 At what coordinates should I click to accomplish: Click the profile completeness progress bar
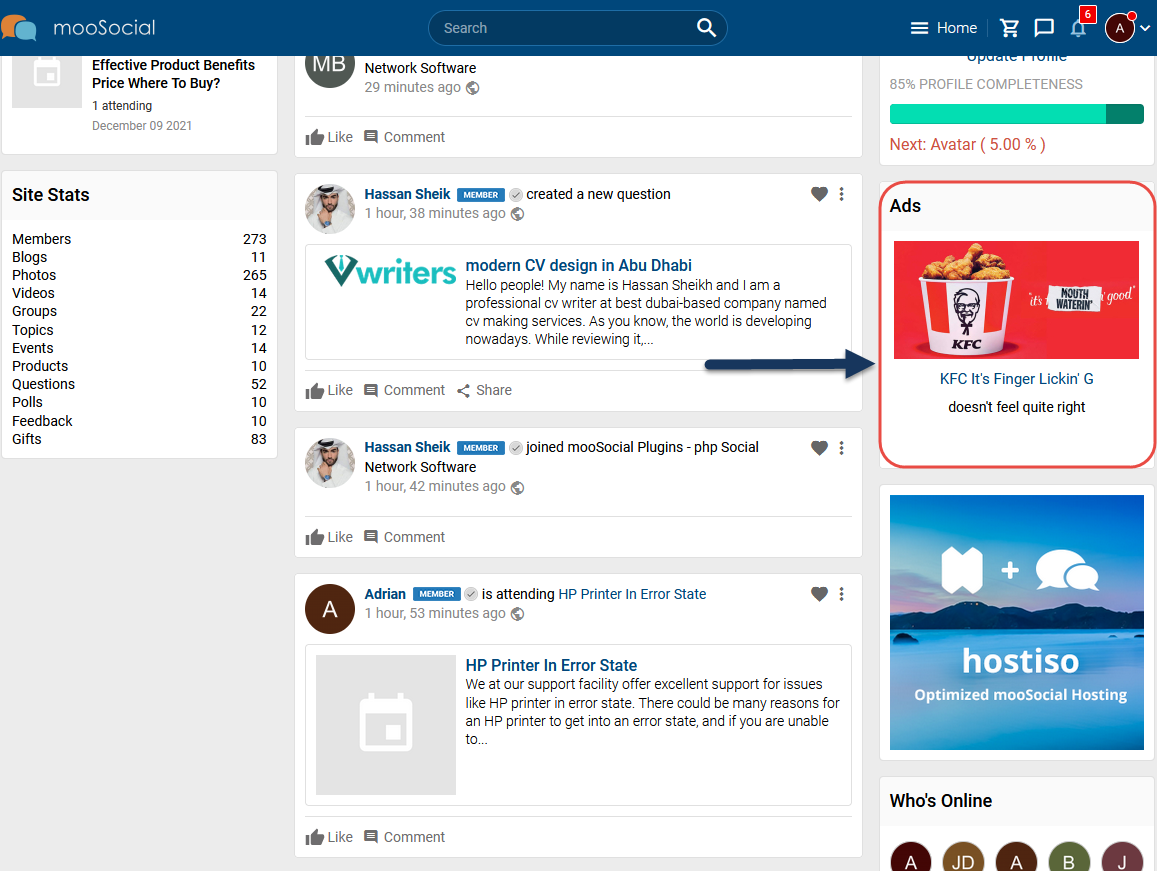(1016, 114)
